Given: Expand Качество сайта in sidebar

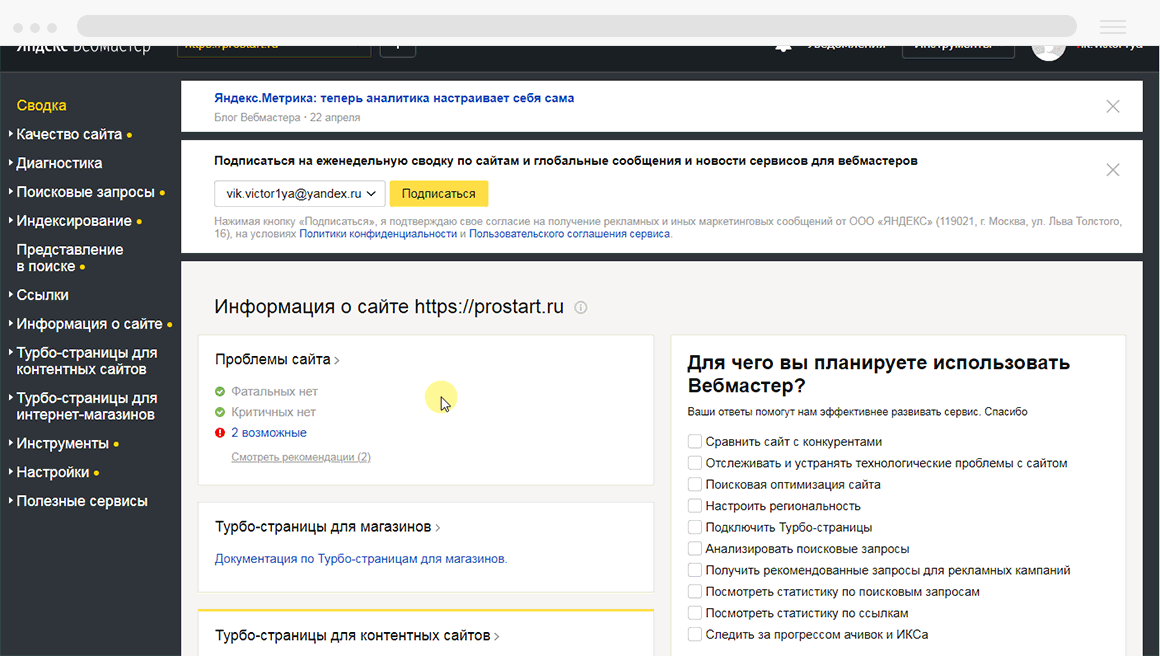Looking at the screenshot, I should tap(69, 135).
